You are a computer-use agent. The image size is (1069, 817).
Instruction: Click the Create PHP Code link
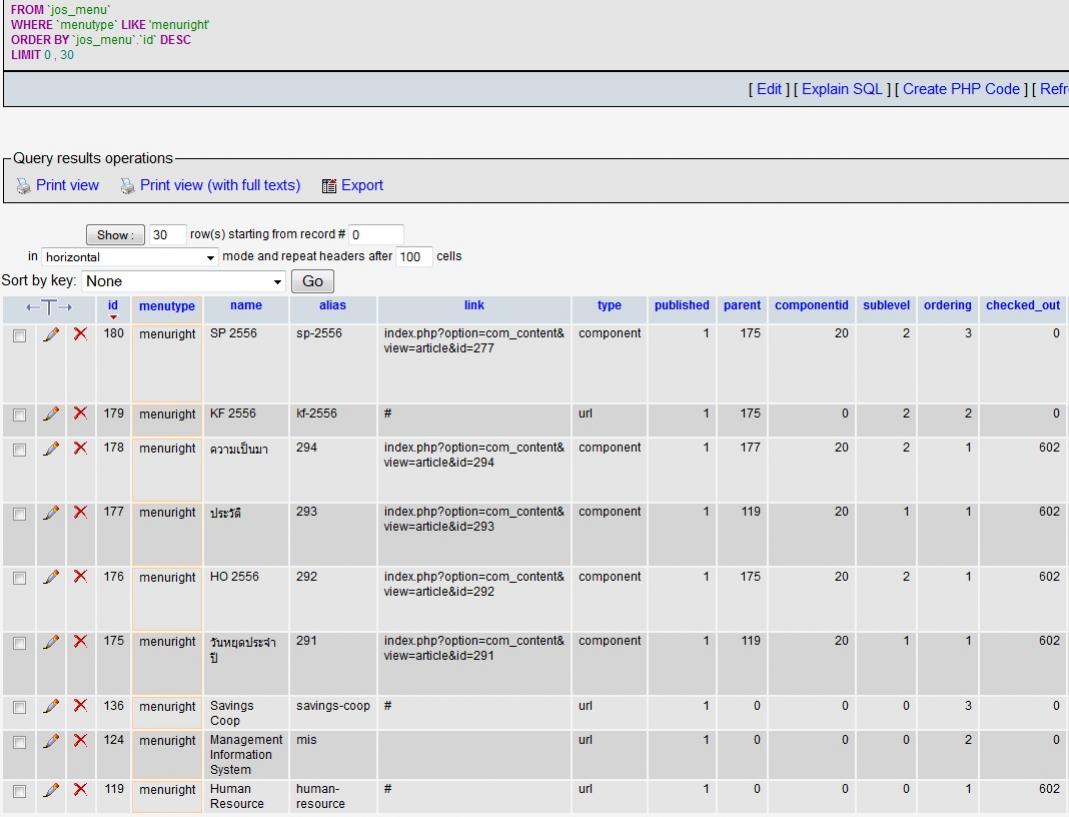click(x=961, y=89)
